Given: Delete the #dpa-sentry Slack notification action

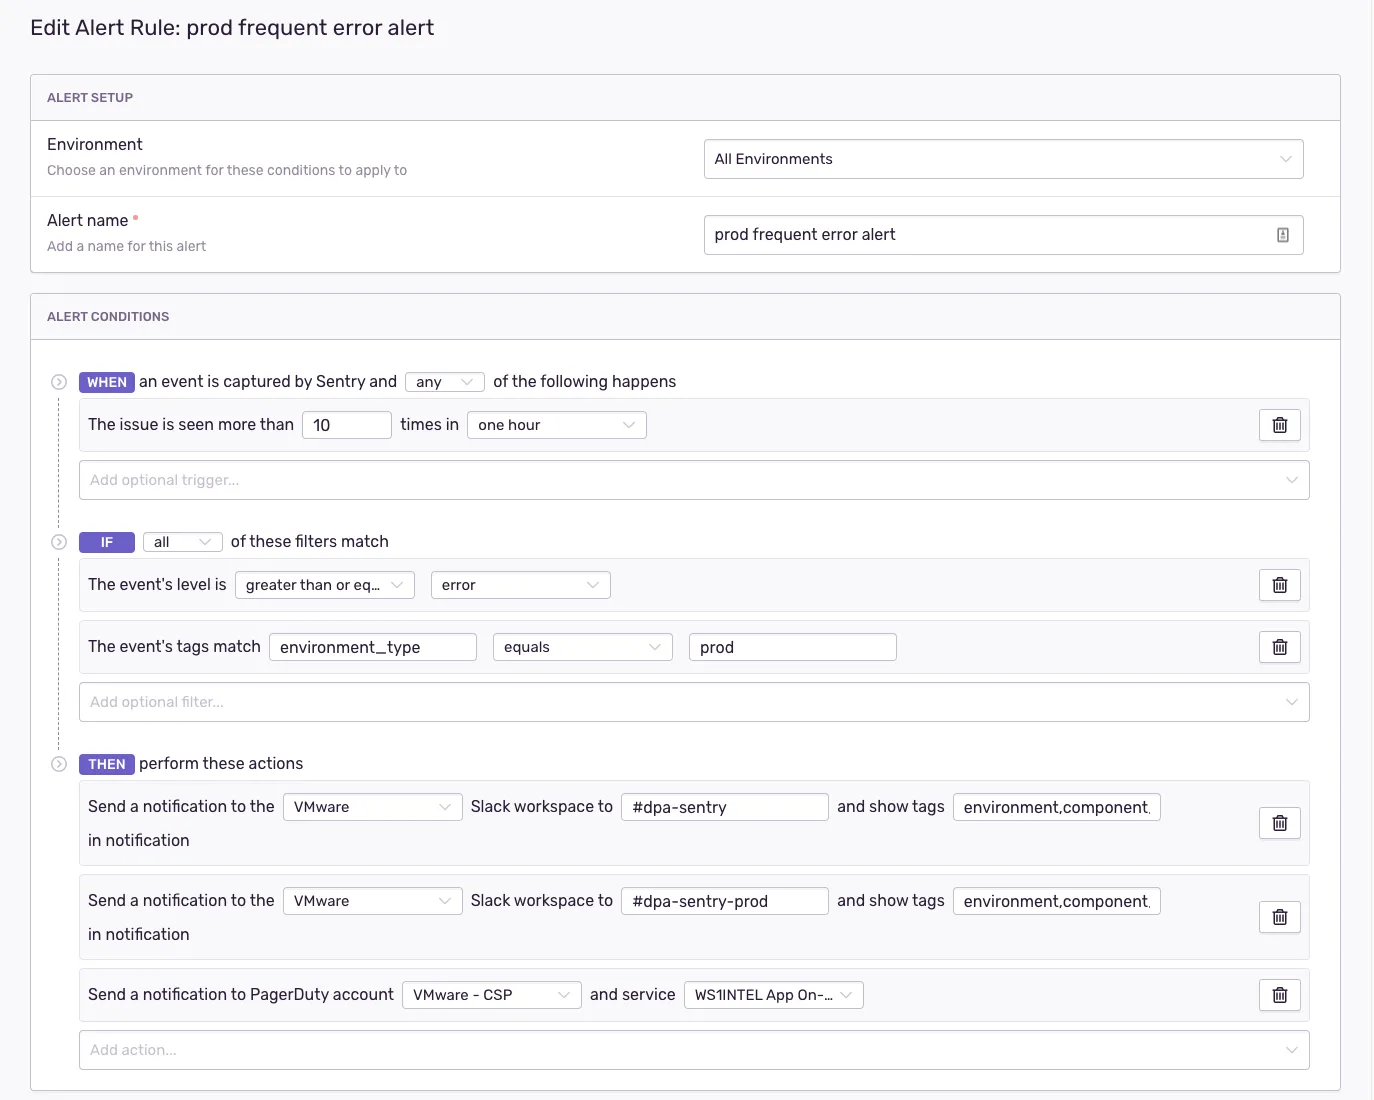Looking at the screenshot, I should coord(1279,823).
